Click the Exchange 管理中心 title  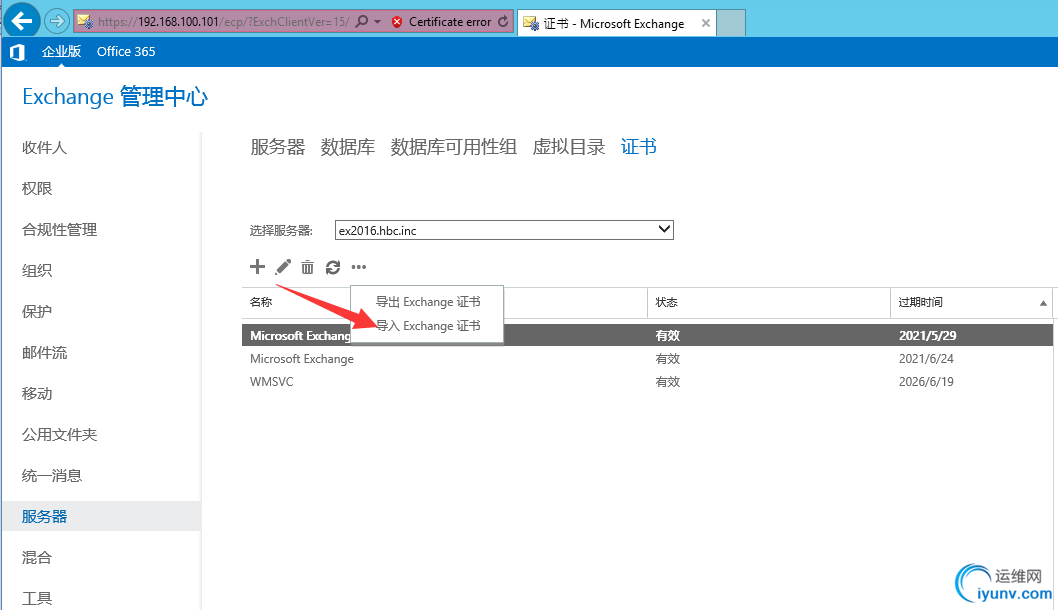(x=115, y=96)
